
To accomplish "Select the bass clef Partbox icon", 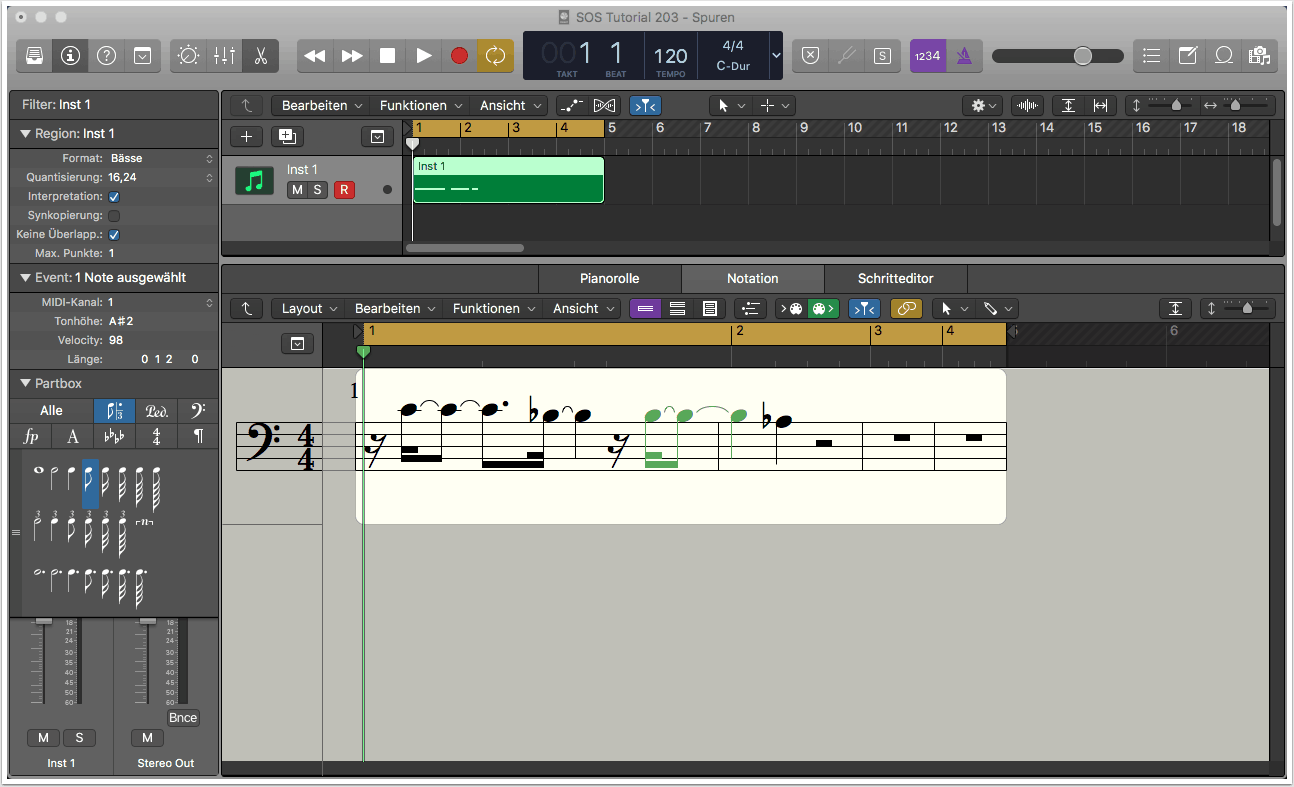I will (x=197, y=411).
